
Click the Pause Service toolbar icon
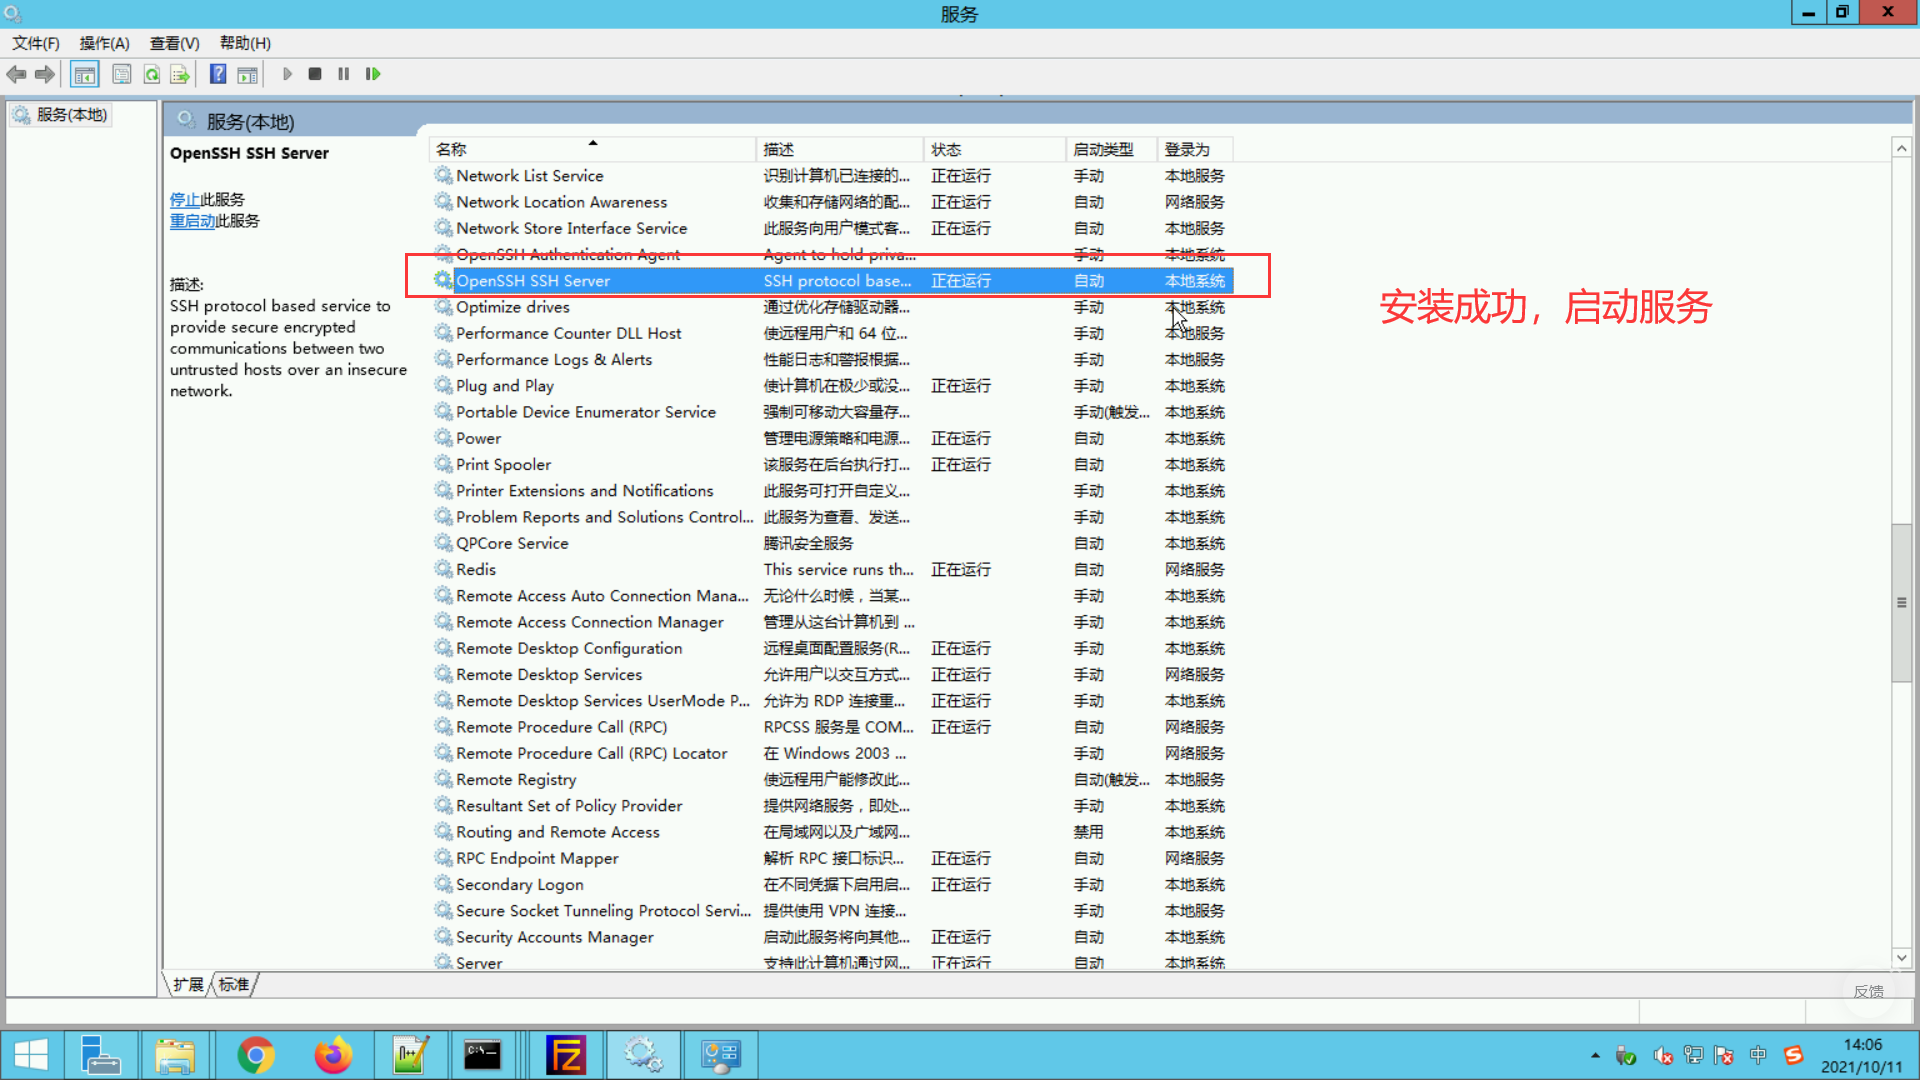coord(344,74)
